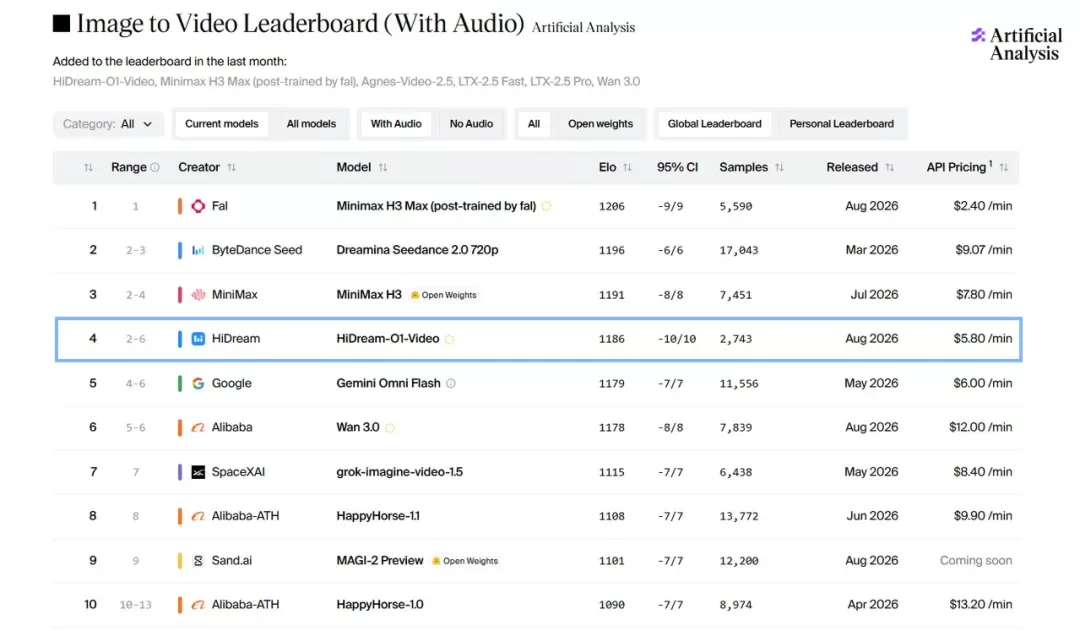Select the All weights filter

[x=534, y=124]
